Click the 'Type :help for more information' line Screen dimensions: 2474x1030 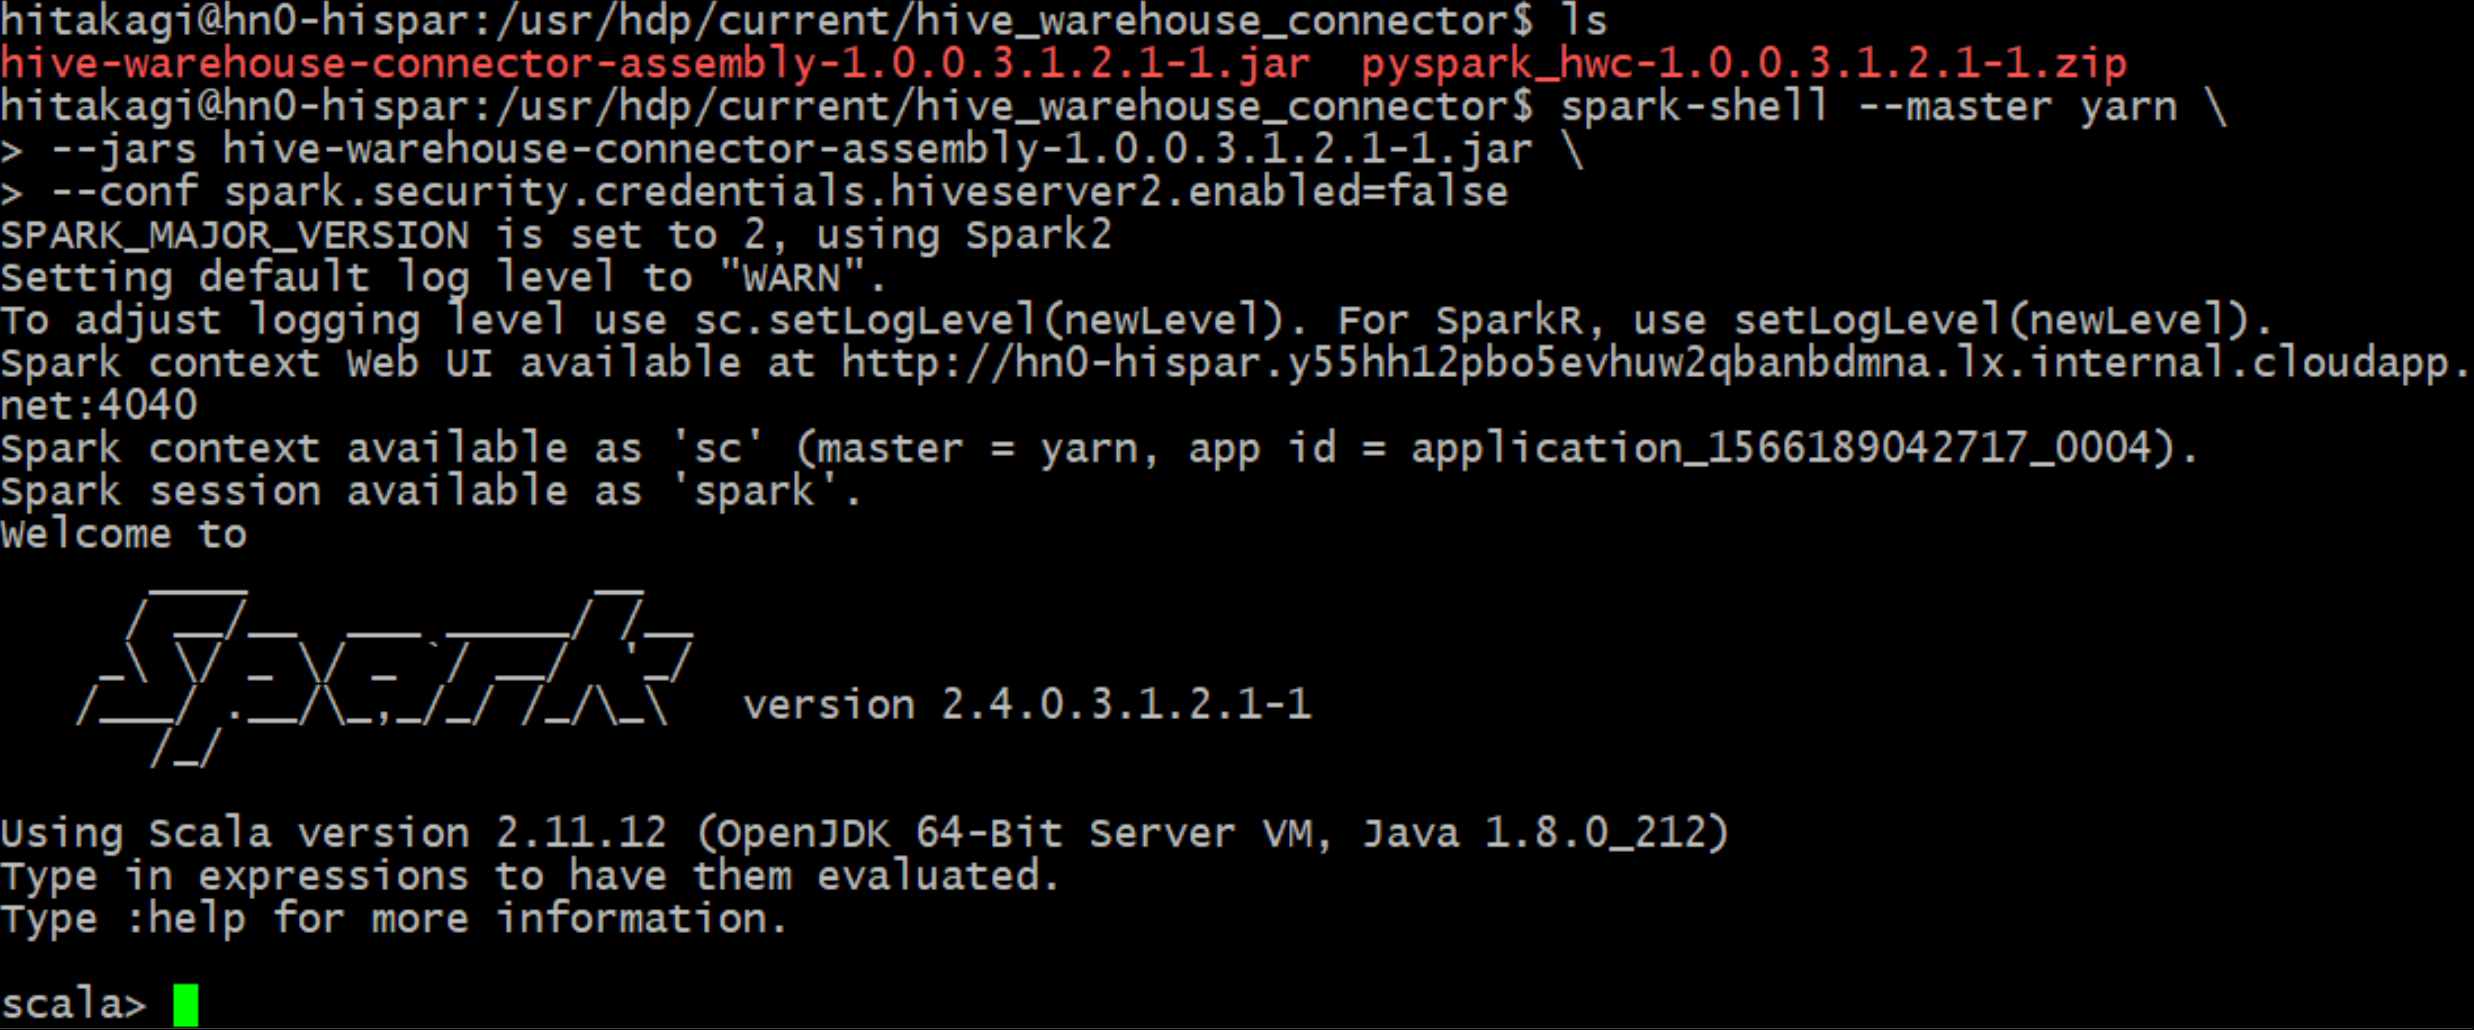coord(394,919)
